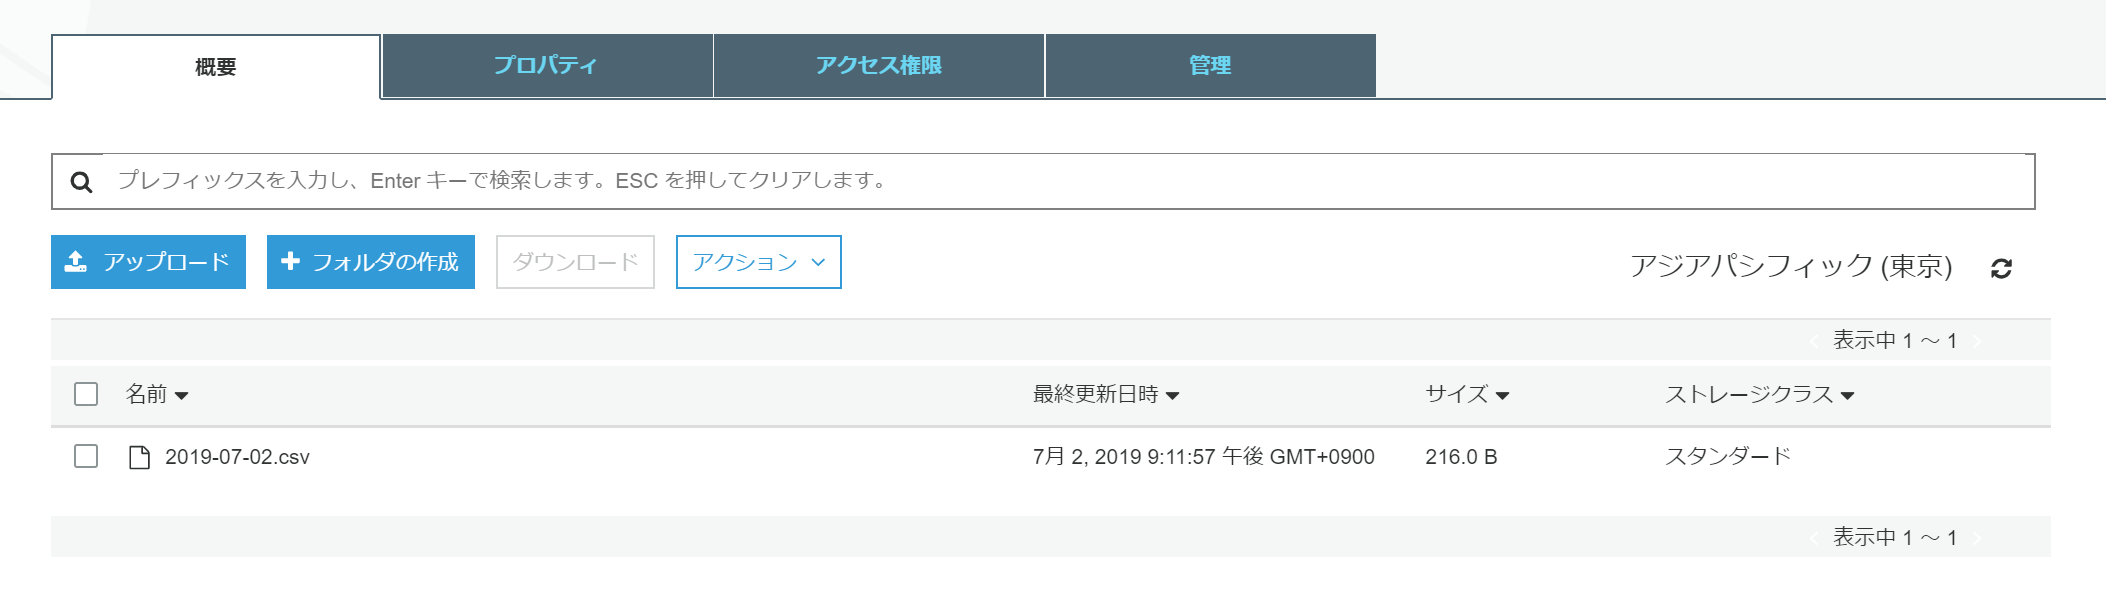Click the upload icon on アップロード button
The image size is (2106, 611).
(78, 262)
